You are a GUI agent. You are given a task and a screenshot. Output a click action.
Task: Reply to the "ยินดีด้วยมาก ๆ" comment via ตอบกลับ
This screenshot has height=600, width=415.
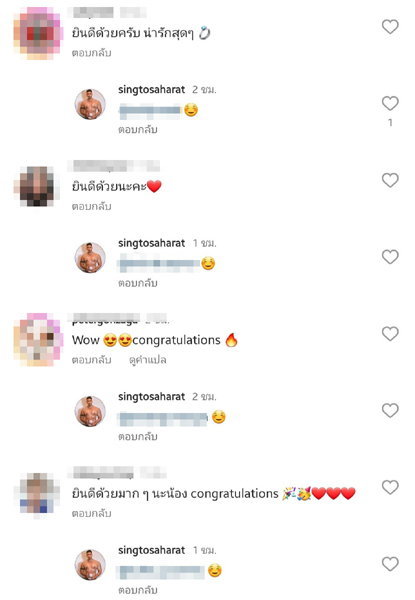[91, 514]
